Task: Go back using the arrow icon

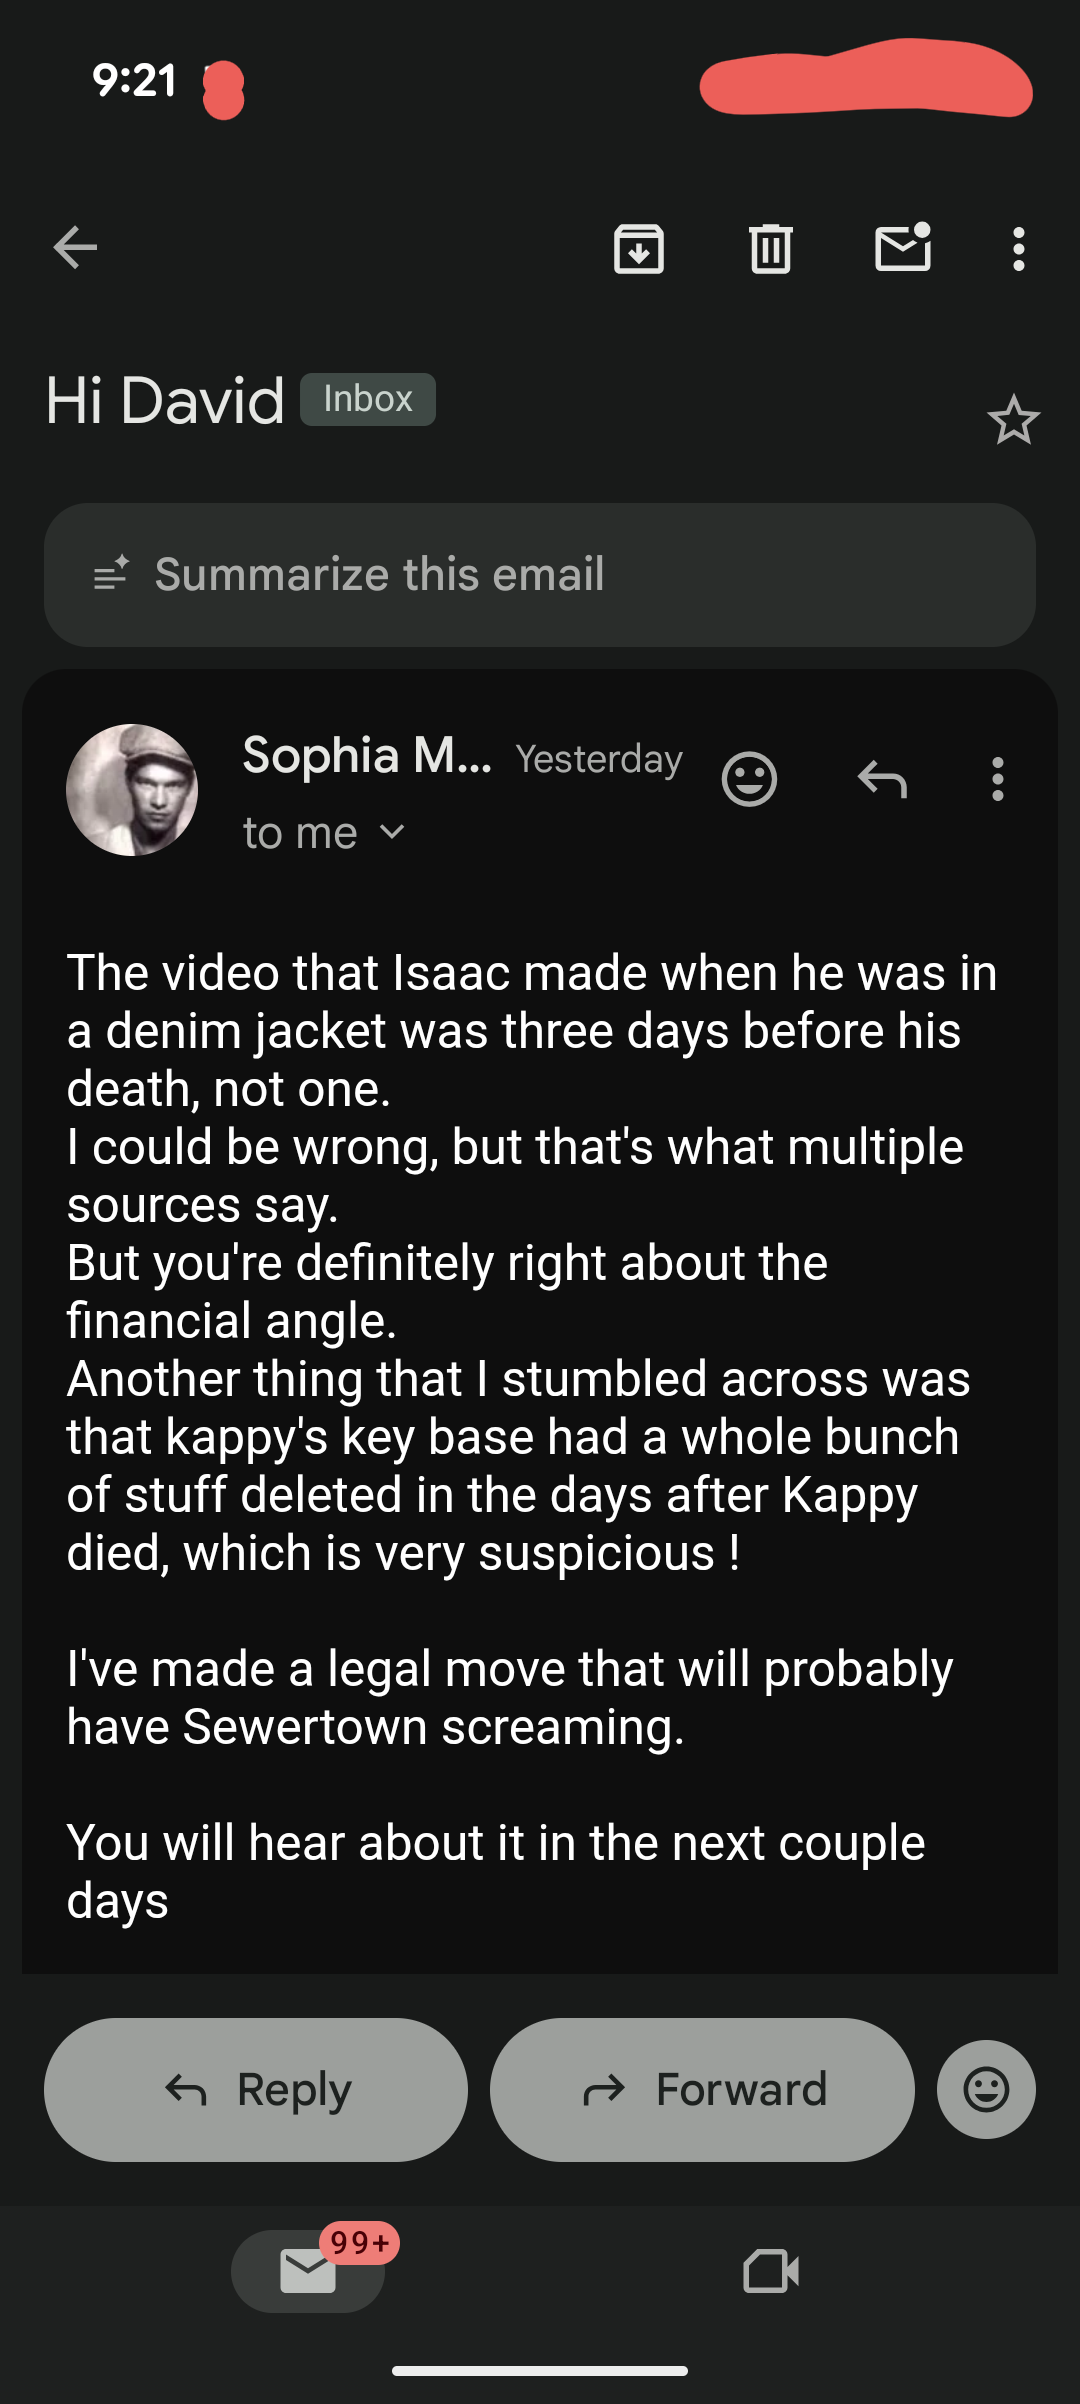Action: pos(75,248)
